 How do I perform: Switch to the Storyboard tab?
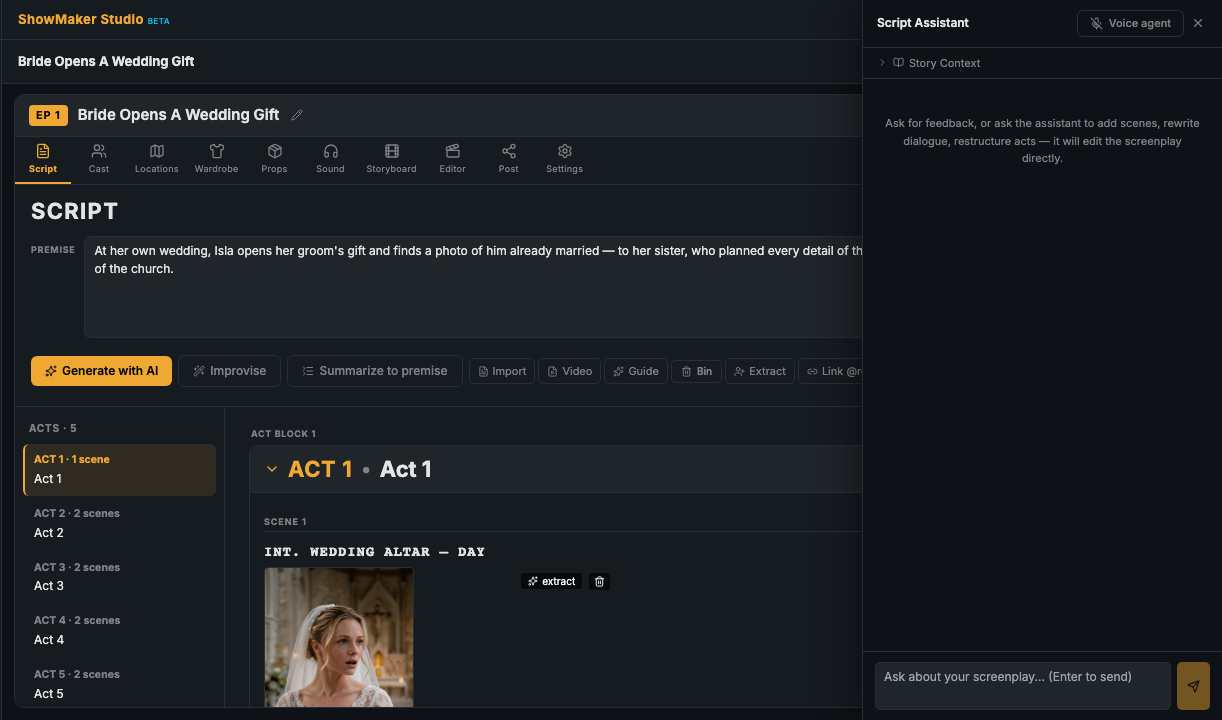tap(391, 159)
